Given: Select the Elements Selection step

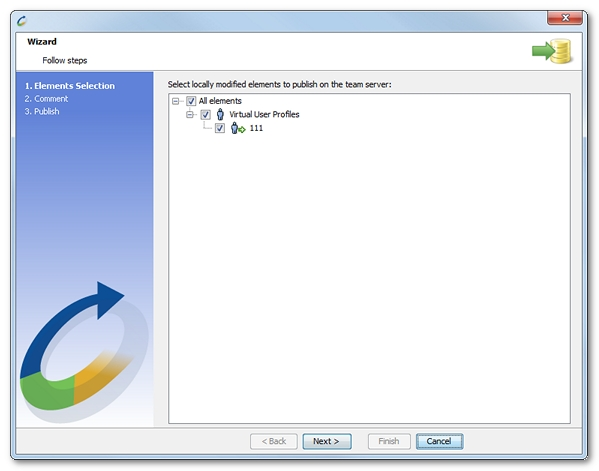Looking at the screenshot, I should (x=70, y=86).
